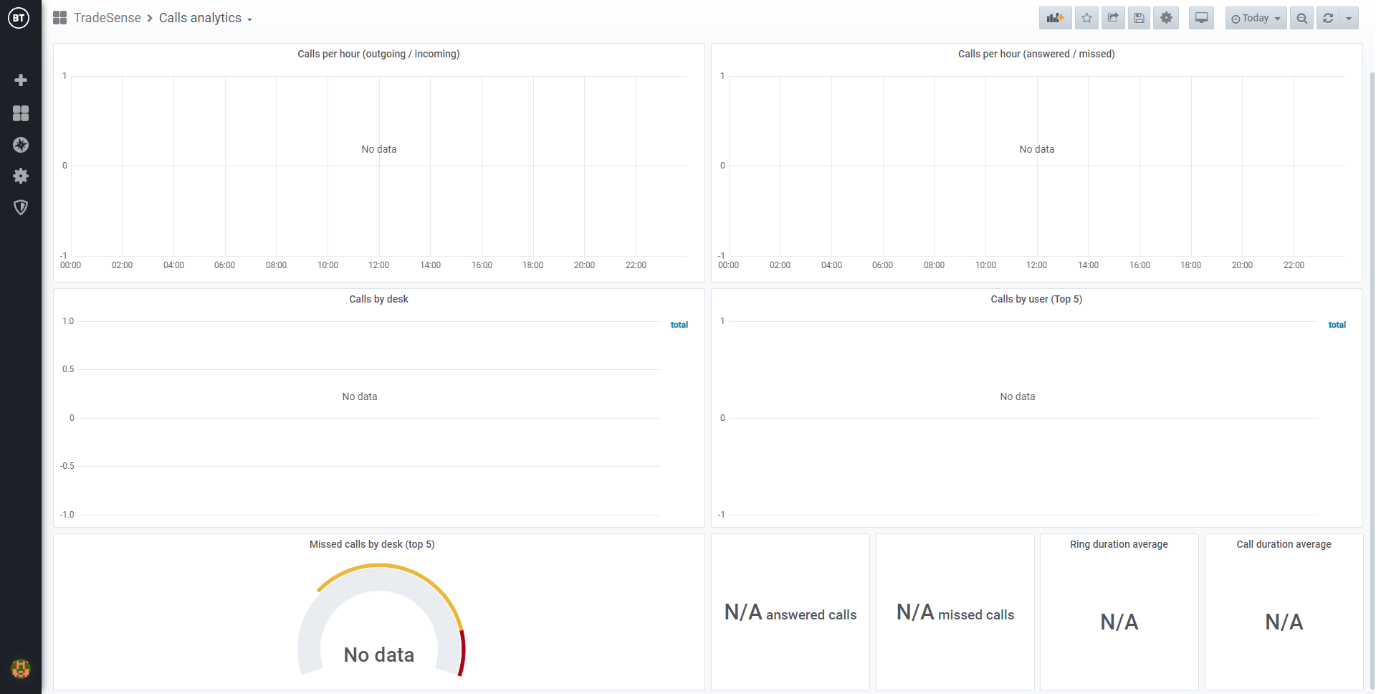Open user profile avatar at sidebar bottom
The image size is (1376, 694).
point(20,668)
